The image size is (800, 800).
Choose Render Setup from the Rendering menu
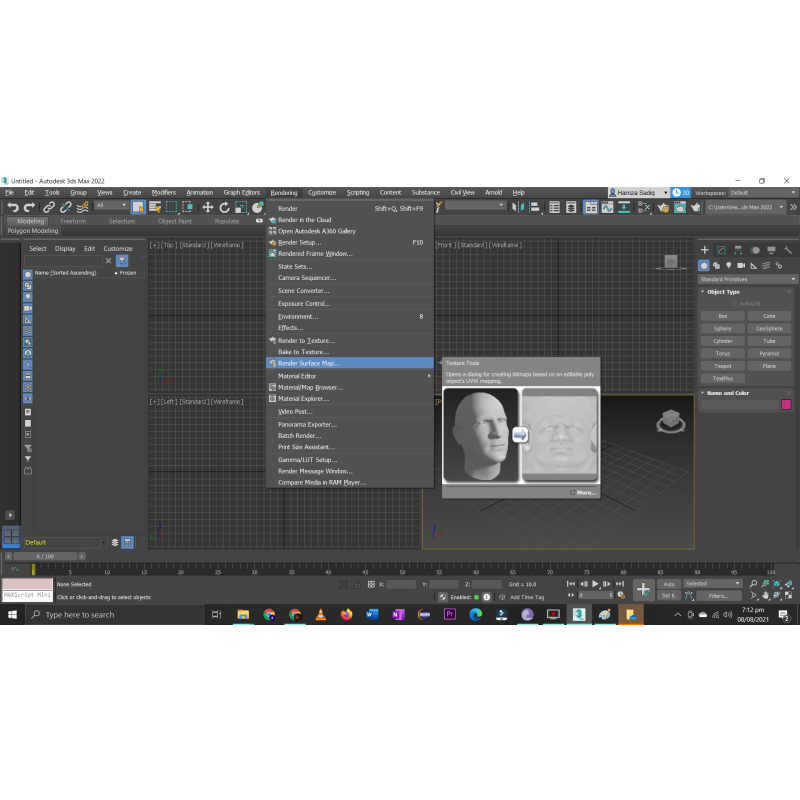pos(299,242)
